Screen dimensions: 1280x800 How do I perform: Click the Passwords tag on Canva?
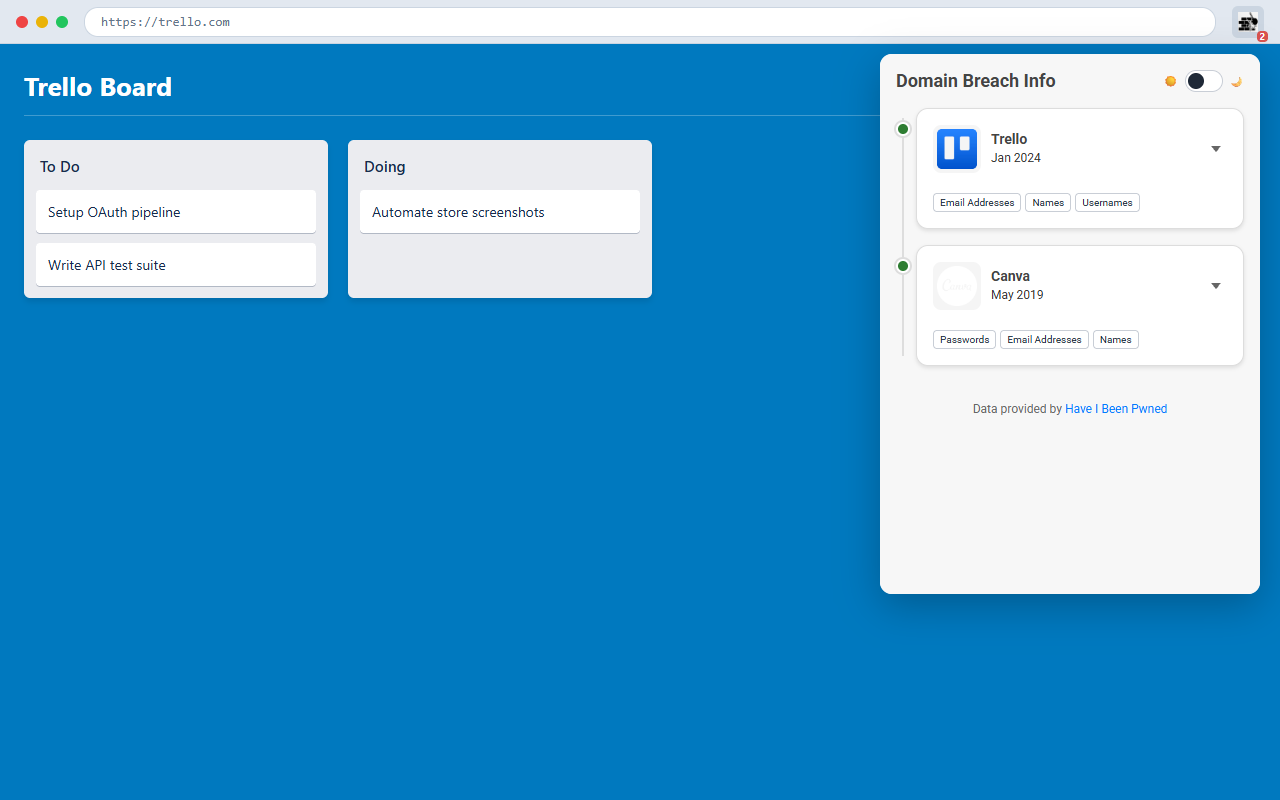[x=964, y=340]
